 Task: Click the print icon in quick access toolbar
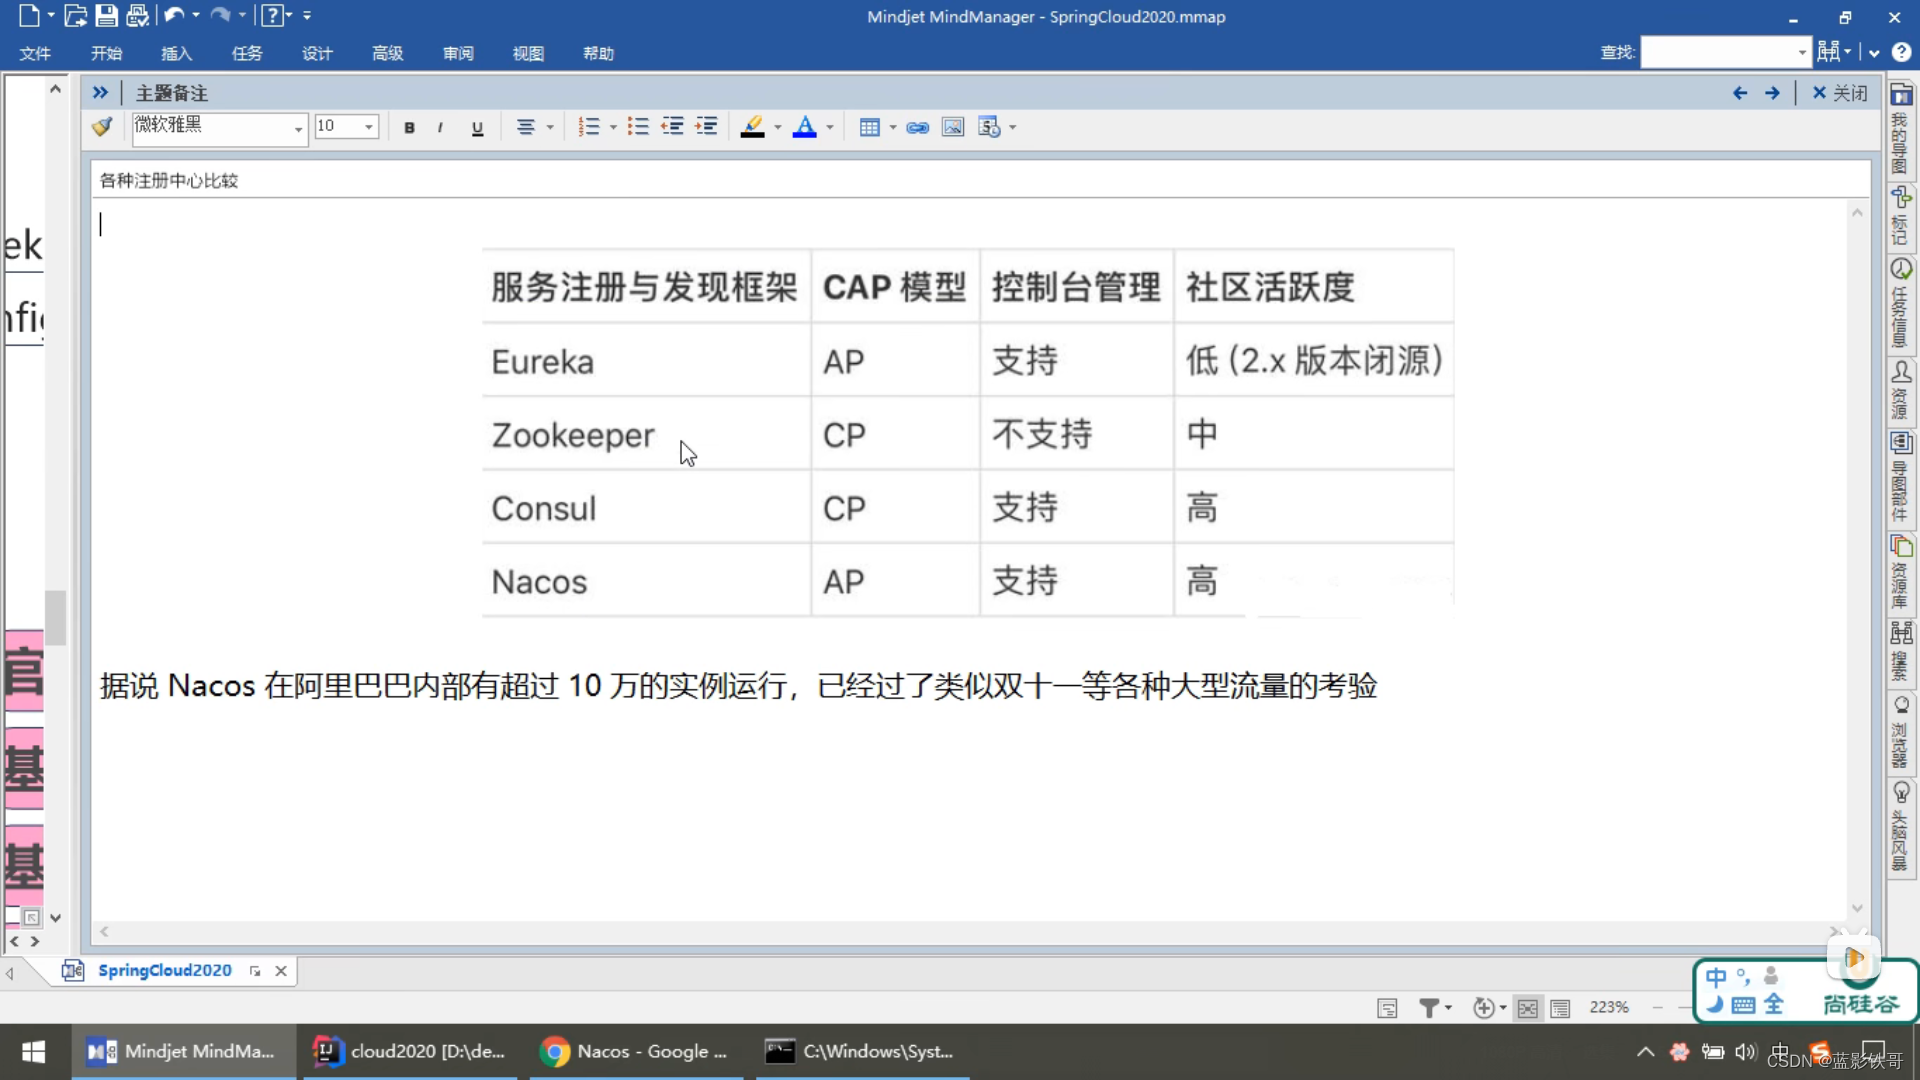click(x=138, y=16)
